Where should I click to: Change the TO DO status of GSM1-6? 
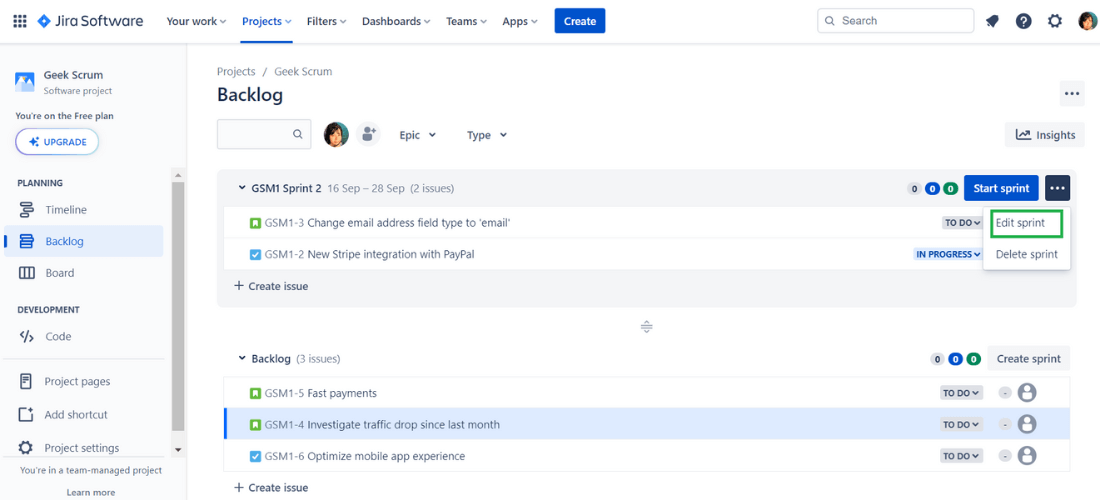[962, 456]
